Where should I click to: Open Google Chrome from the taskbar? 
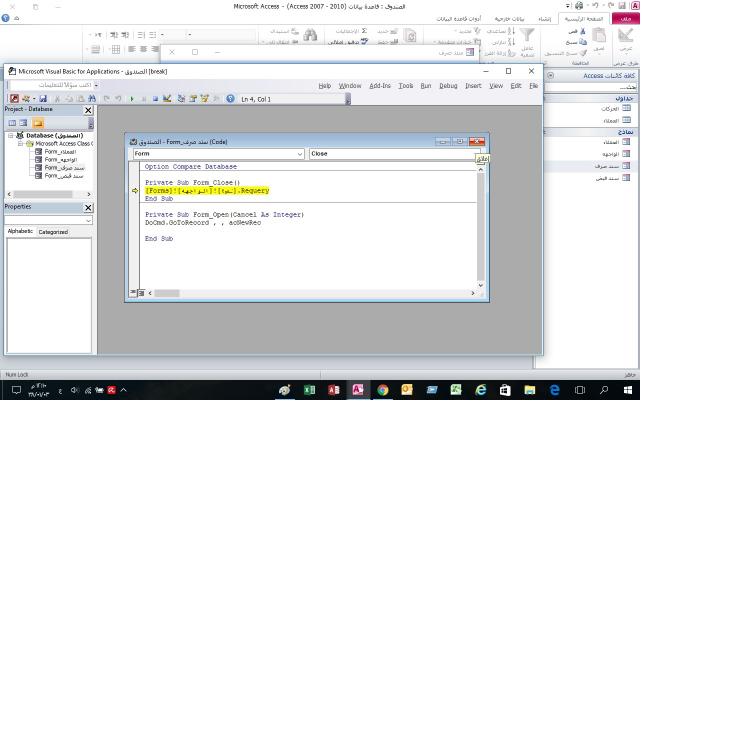coord(382,390)
